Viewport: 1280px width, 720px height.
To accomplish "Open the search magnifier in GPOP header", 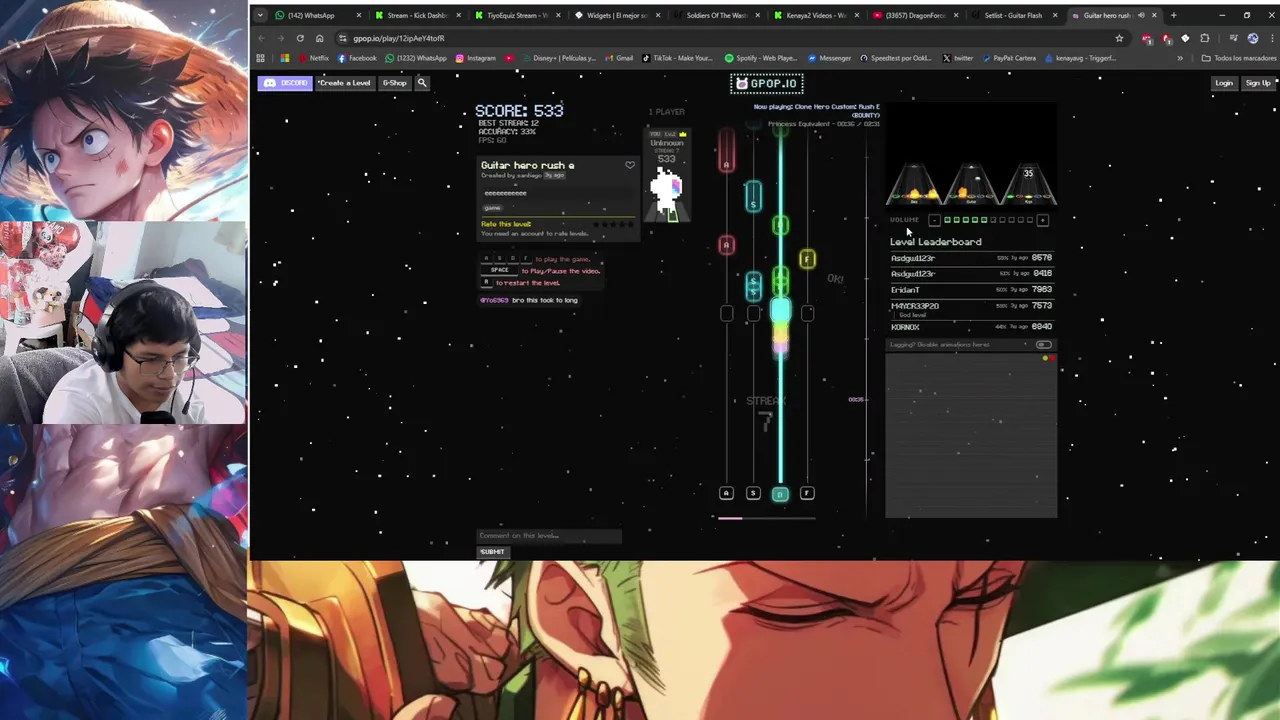I will [x=422, y=83].
